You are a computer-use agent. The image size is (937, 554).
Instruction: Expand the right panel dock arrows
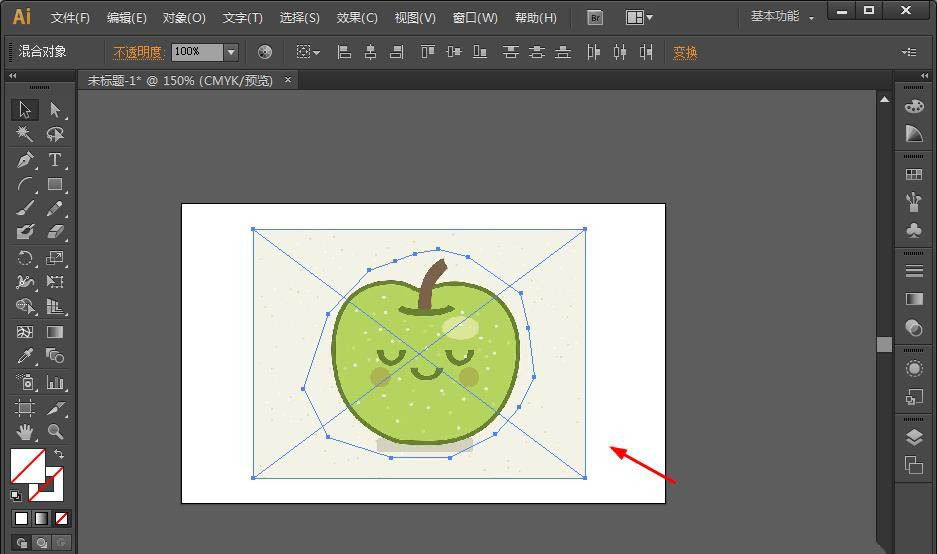pyautogui.click(x=924, y=75)
